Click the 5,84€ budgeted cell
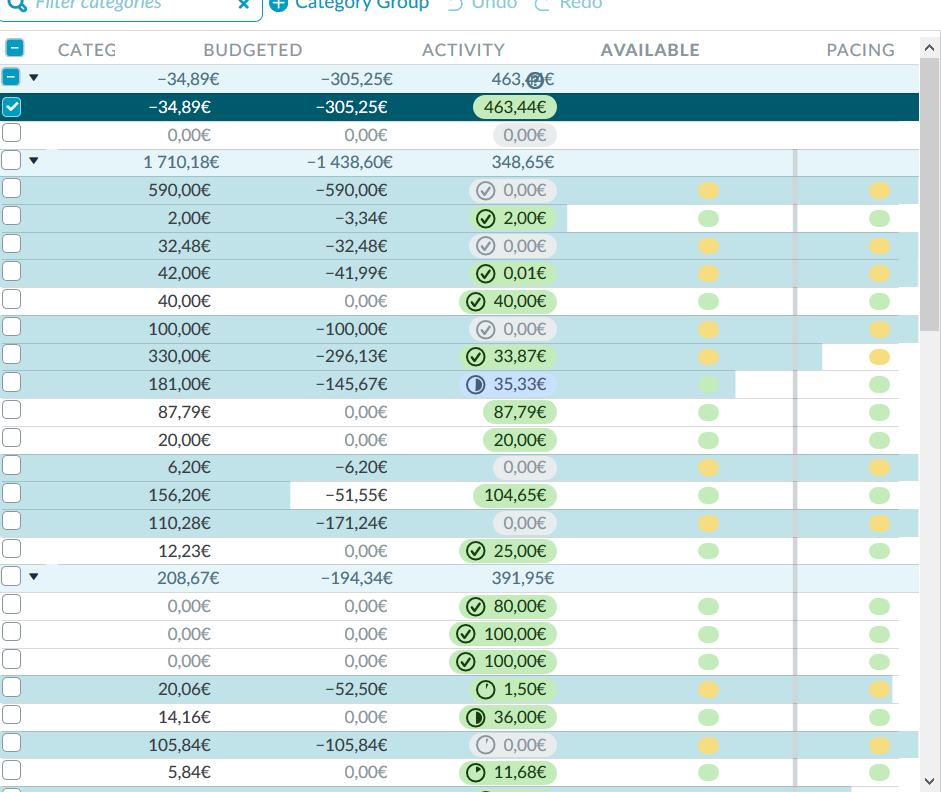This screenshot has height=792, width=941. pos(189,773)
